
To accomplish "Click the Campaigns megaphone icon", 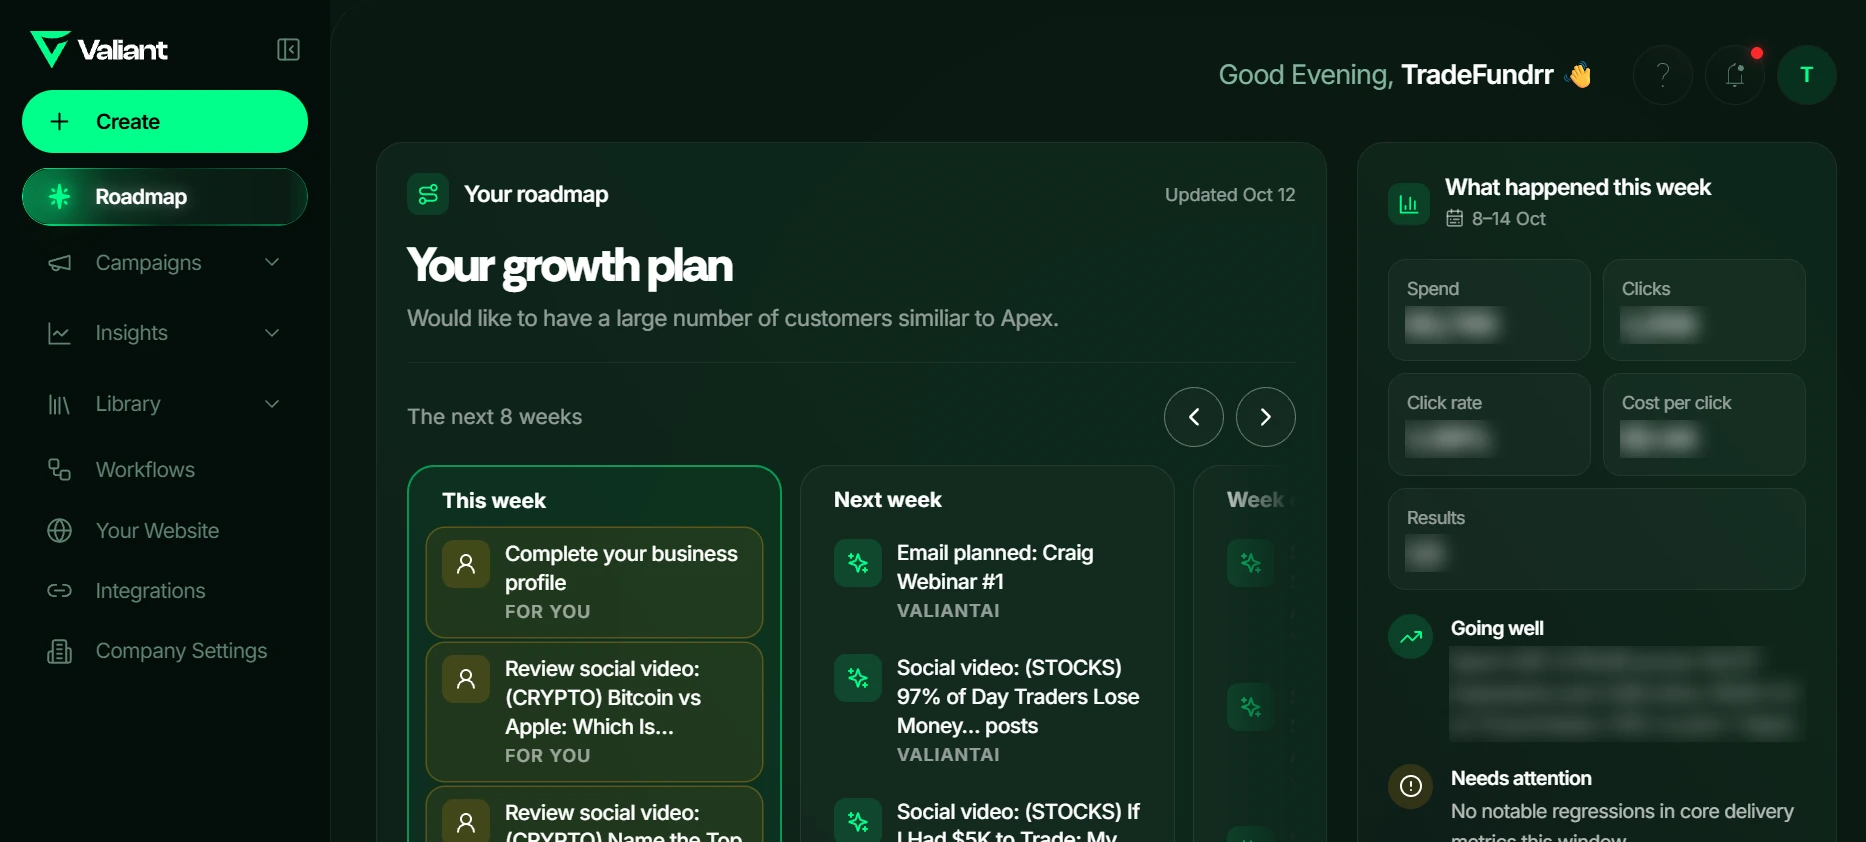I will [60, 263].
